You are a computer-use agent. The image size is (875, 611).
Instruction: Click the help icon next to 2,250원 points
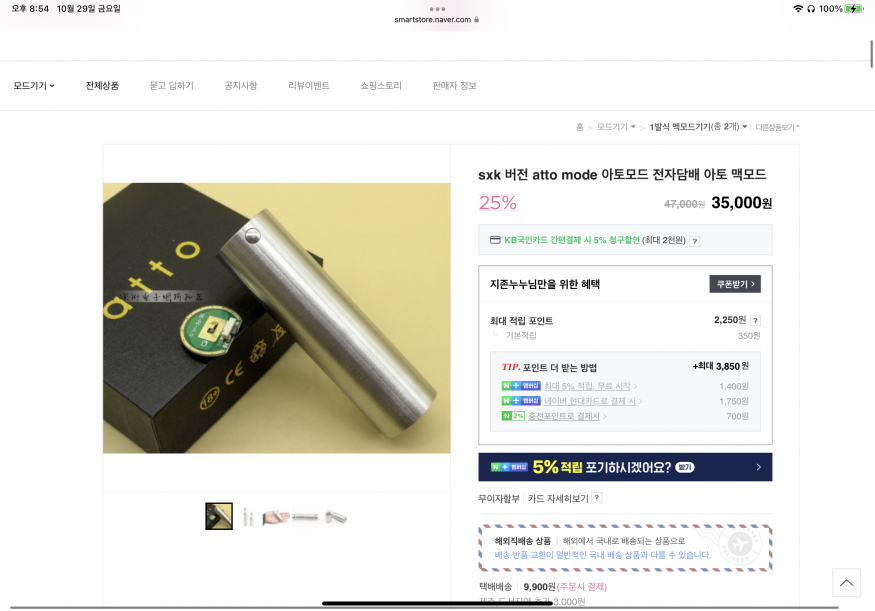click(x=755, y=320)
